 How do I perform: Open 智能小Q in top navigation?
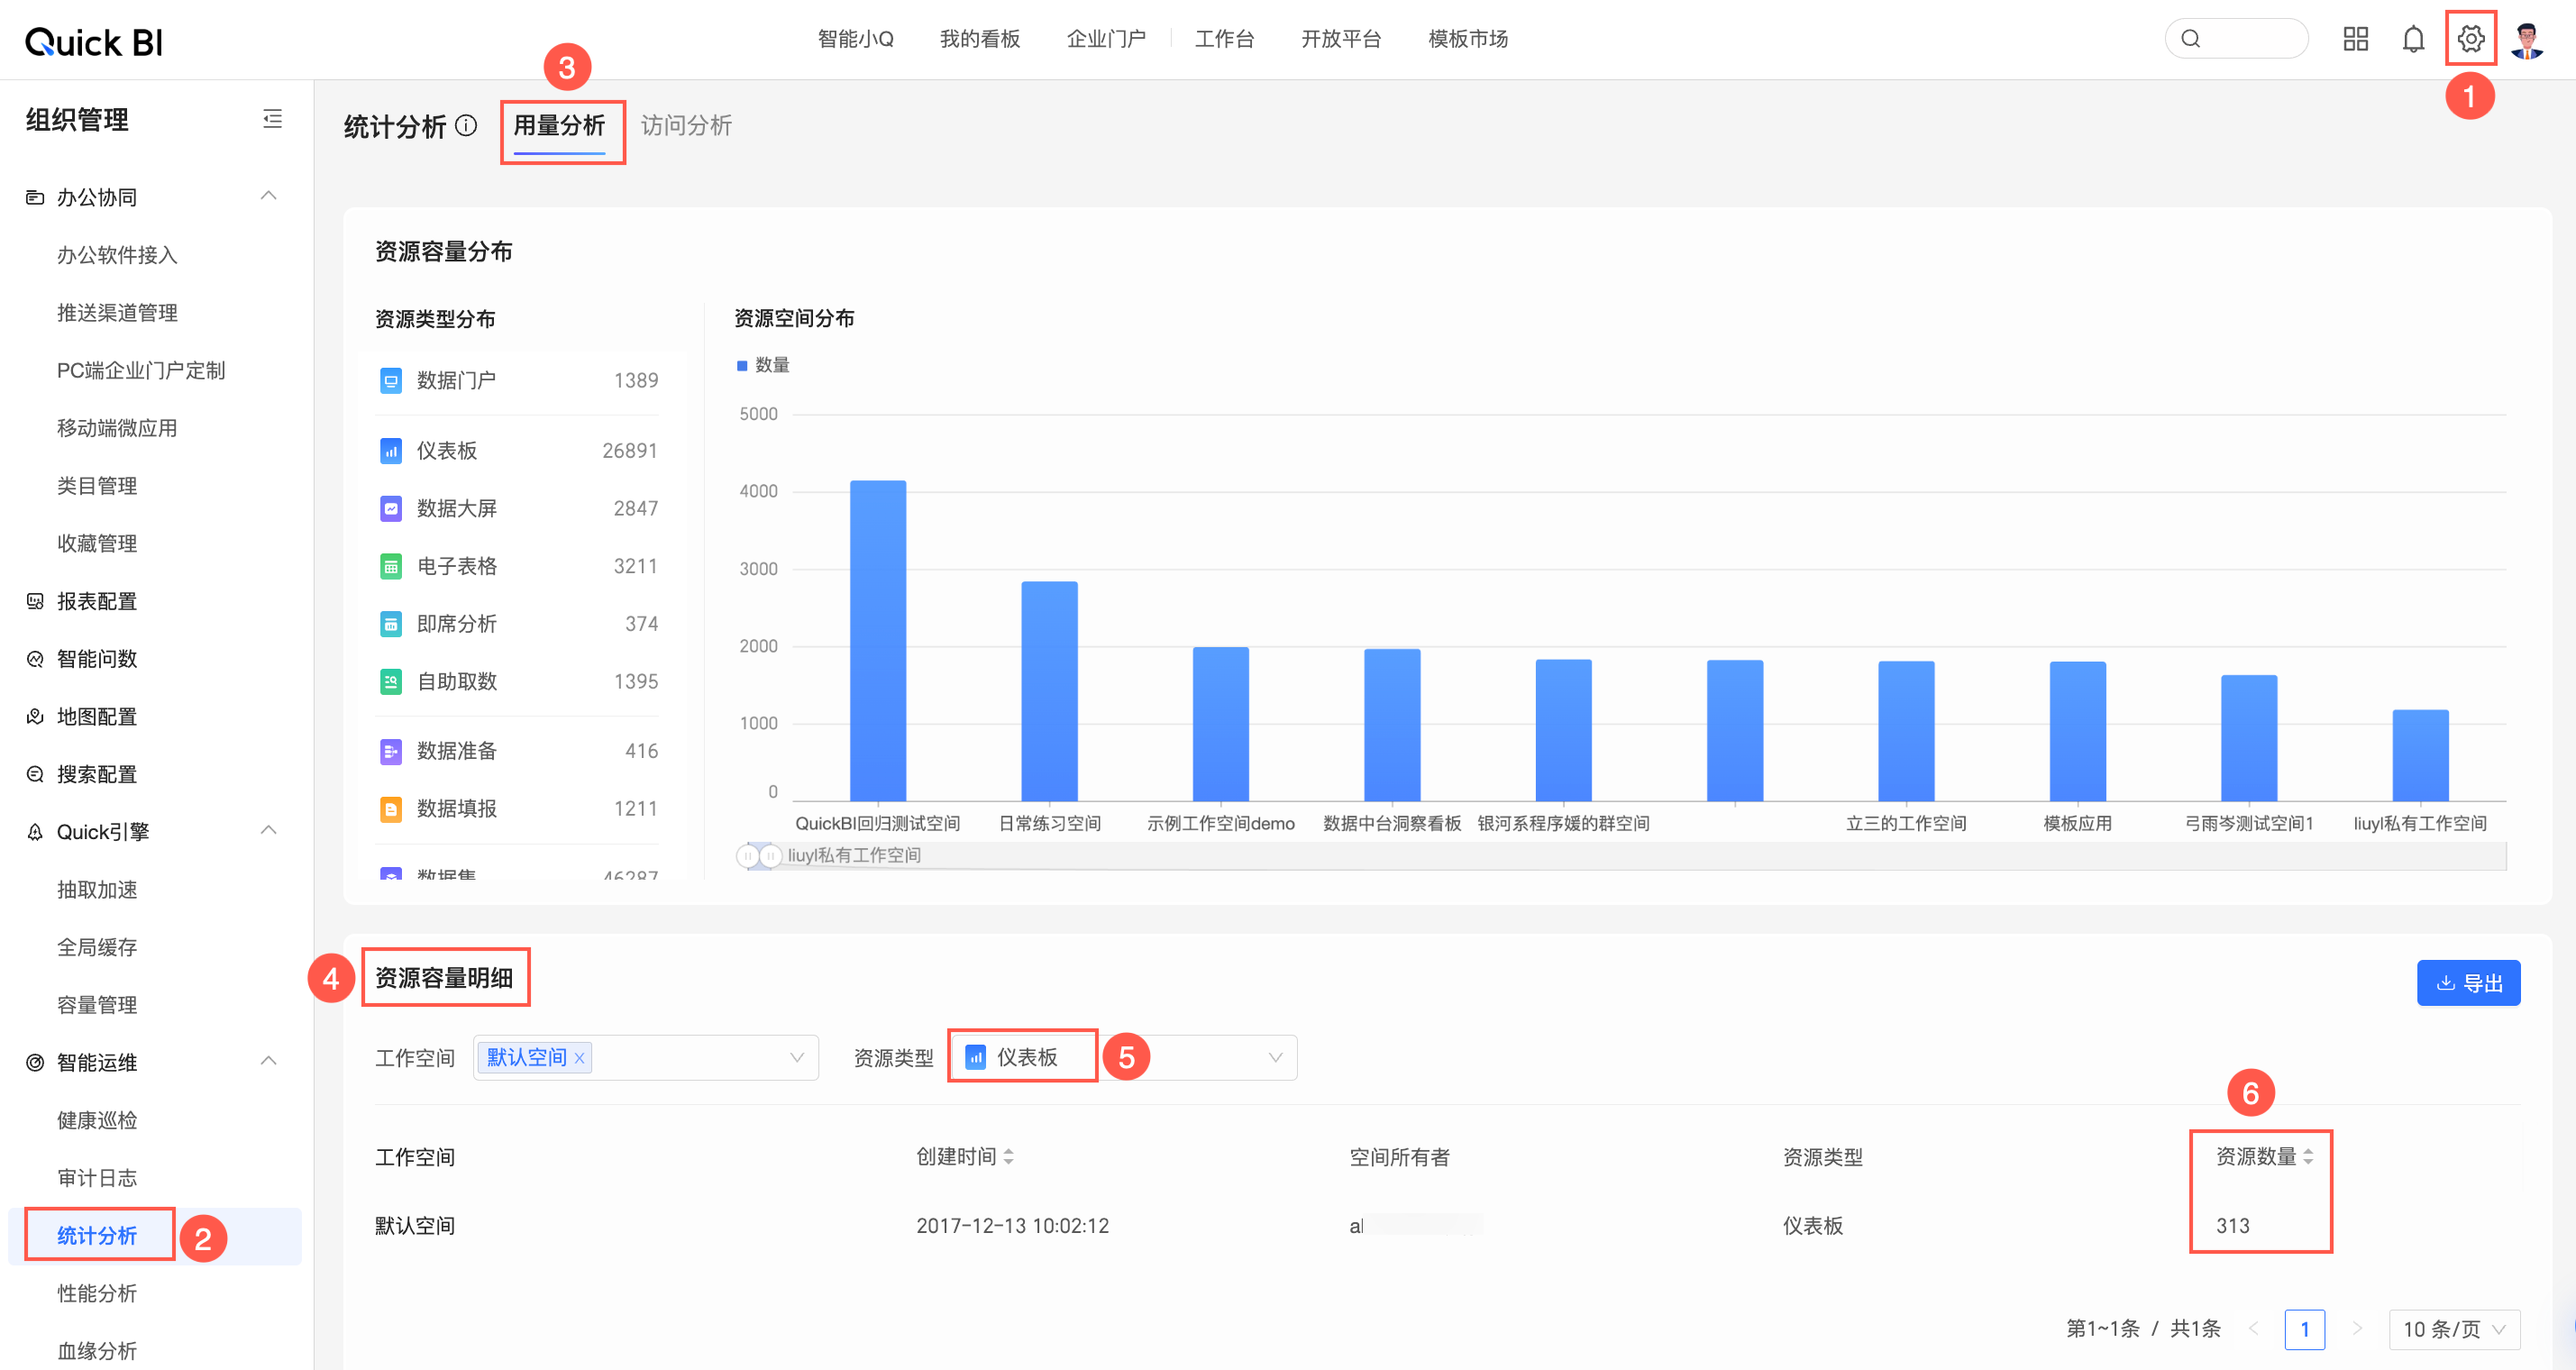(855, 39)
